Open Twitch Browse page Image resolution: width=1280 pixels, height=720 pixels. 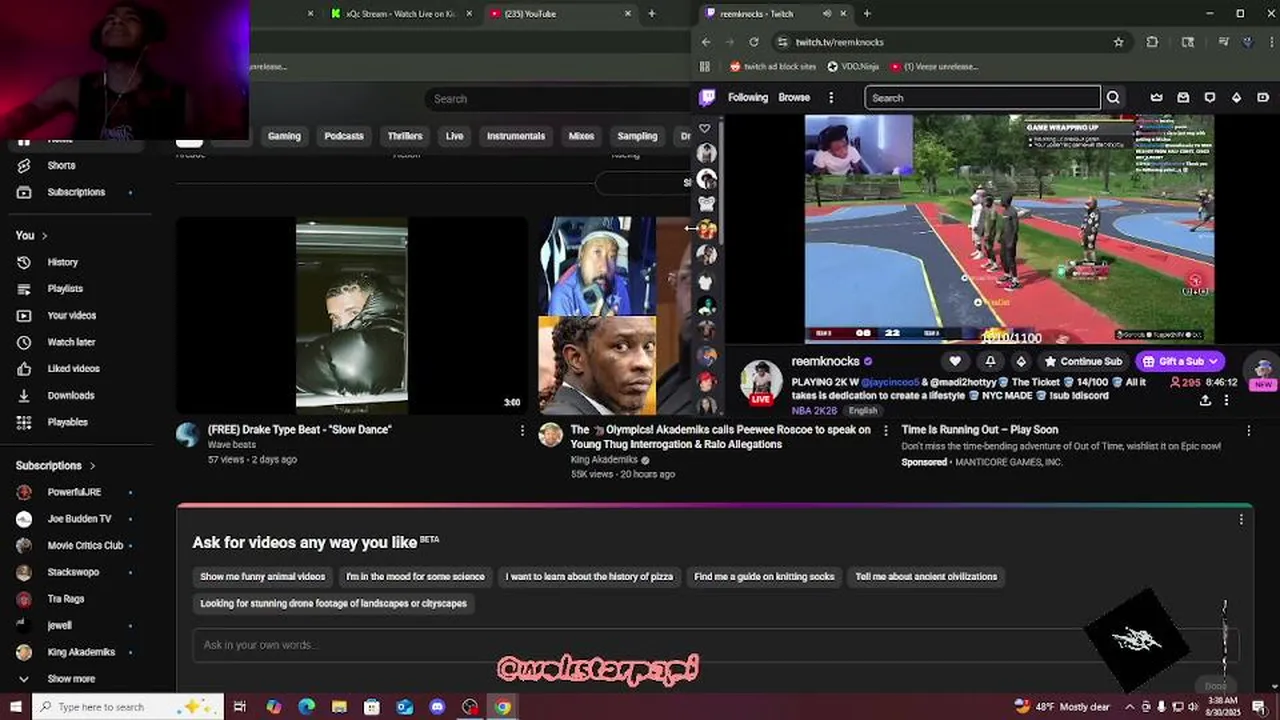(794, 98)
